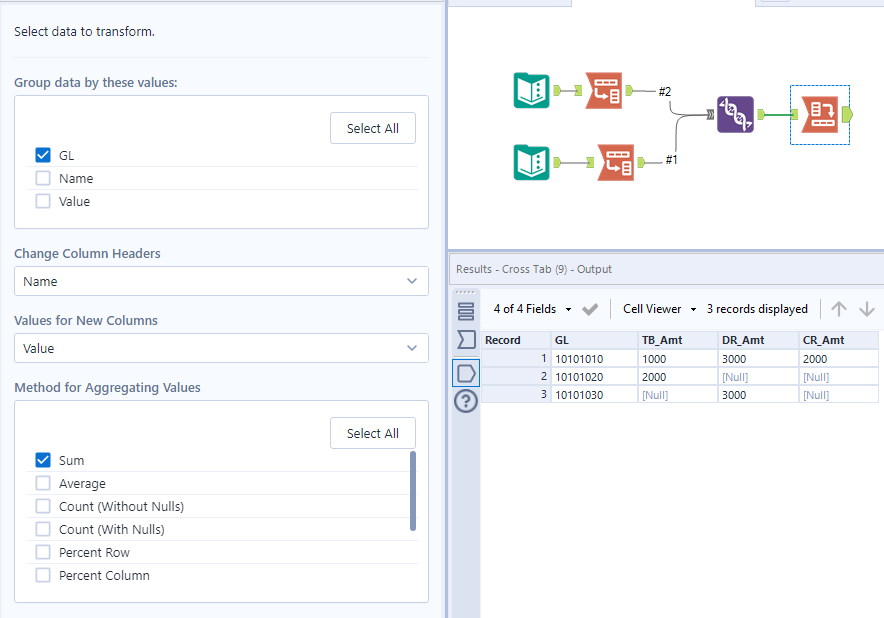Check the Average aggregation method
The image size is (884, 618).
[x=43, y=483]
